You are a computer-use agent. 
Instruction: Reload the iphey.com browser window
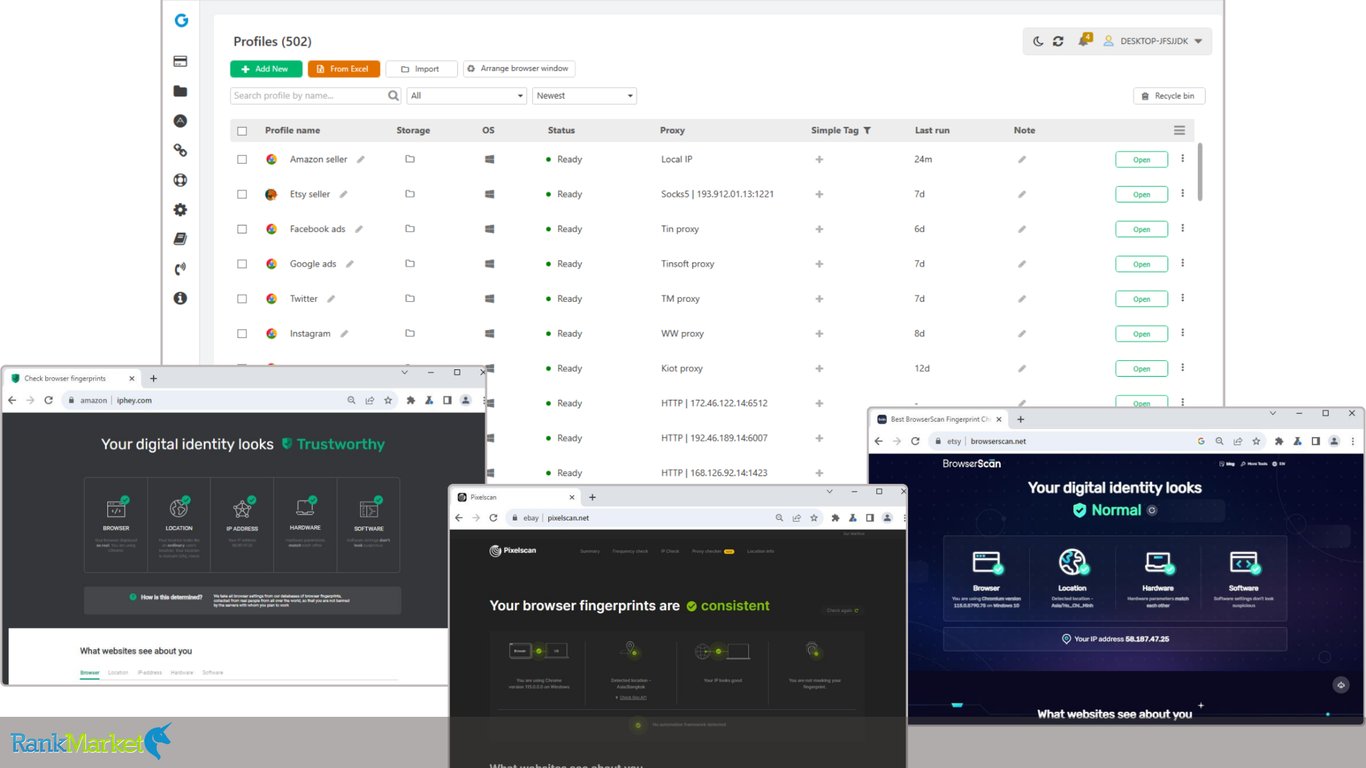48,400
